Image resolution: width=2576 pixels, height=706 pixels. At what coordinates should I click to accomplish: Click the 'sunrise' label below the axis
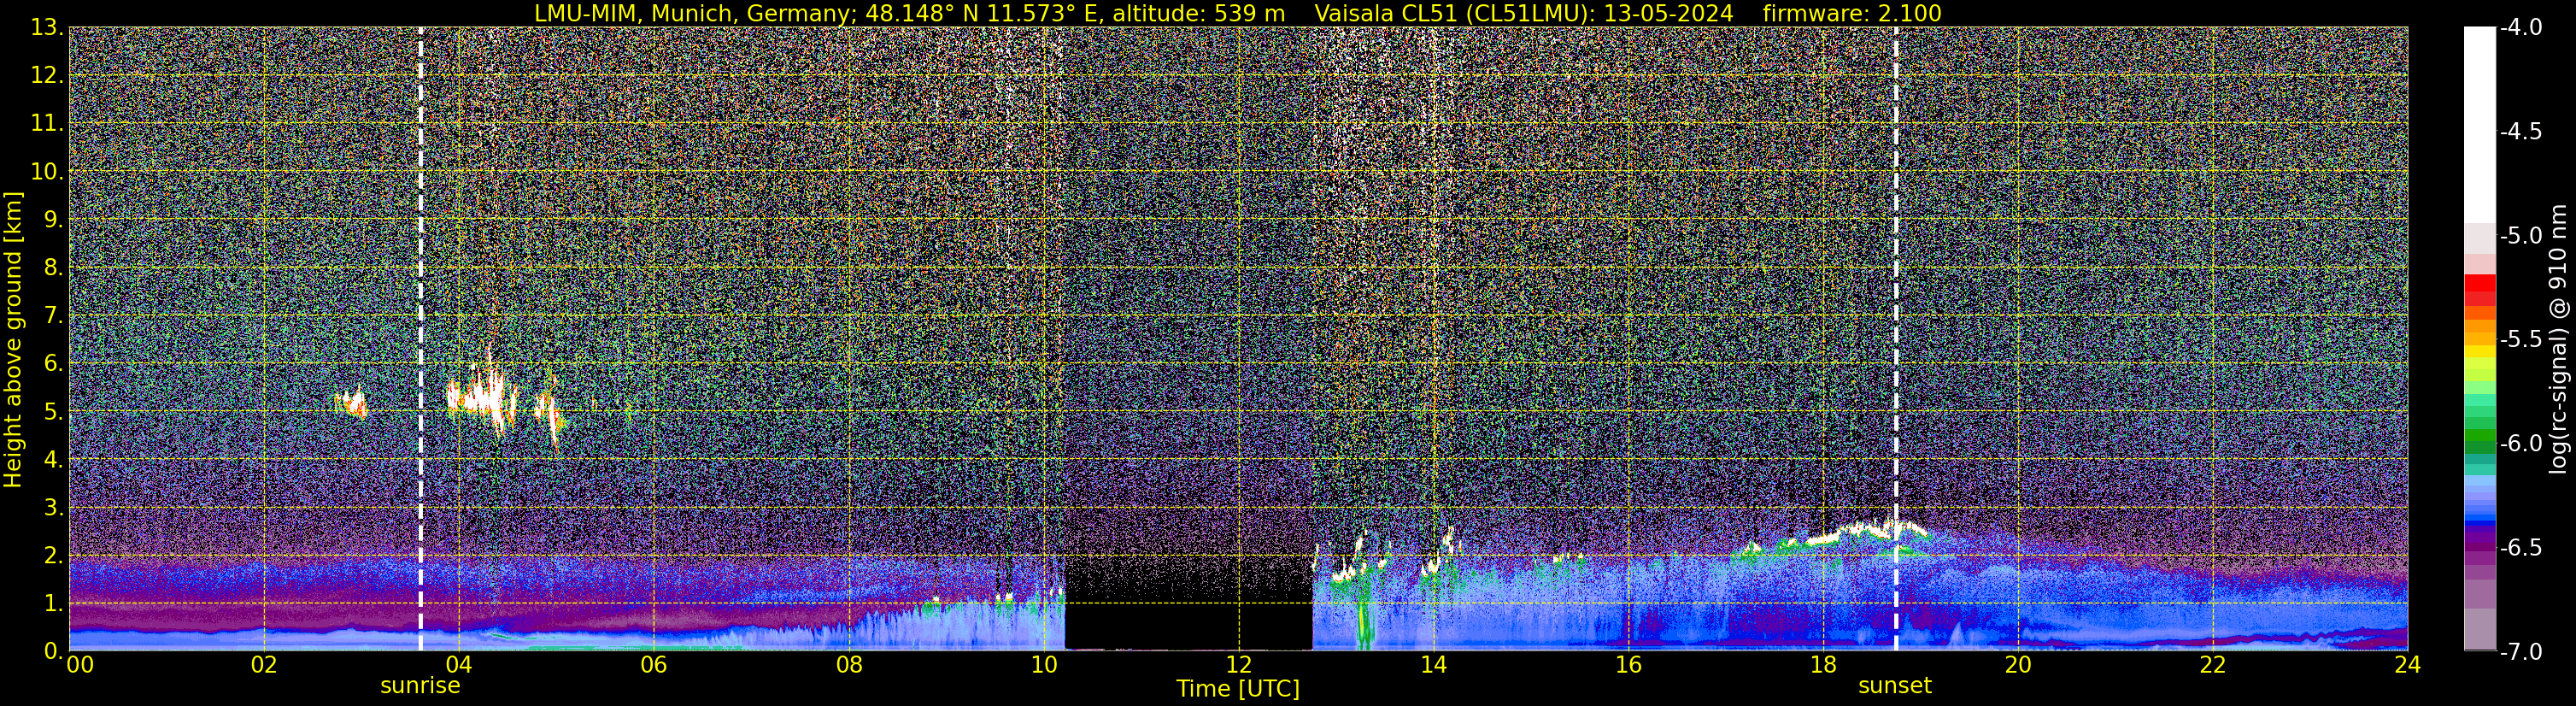click(420, 686)
